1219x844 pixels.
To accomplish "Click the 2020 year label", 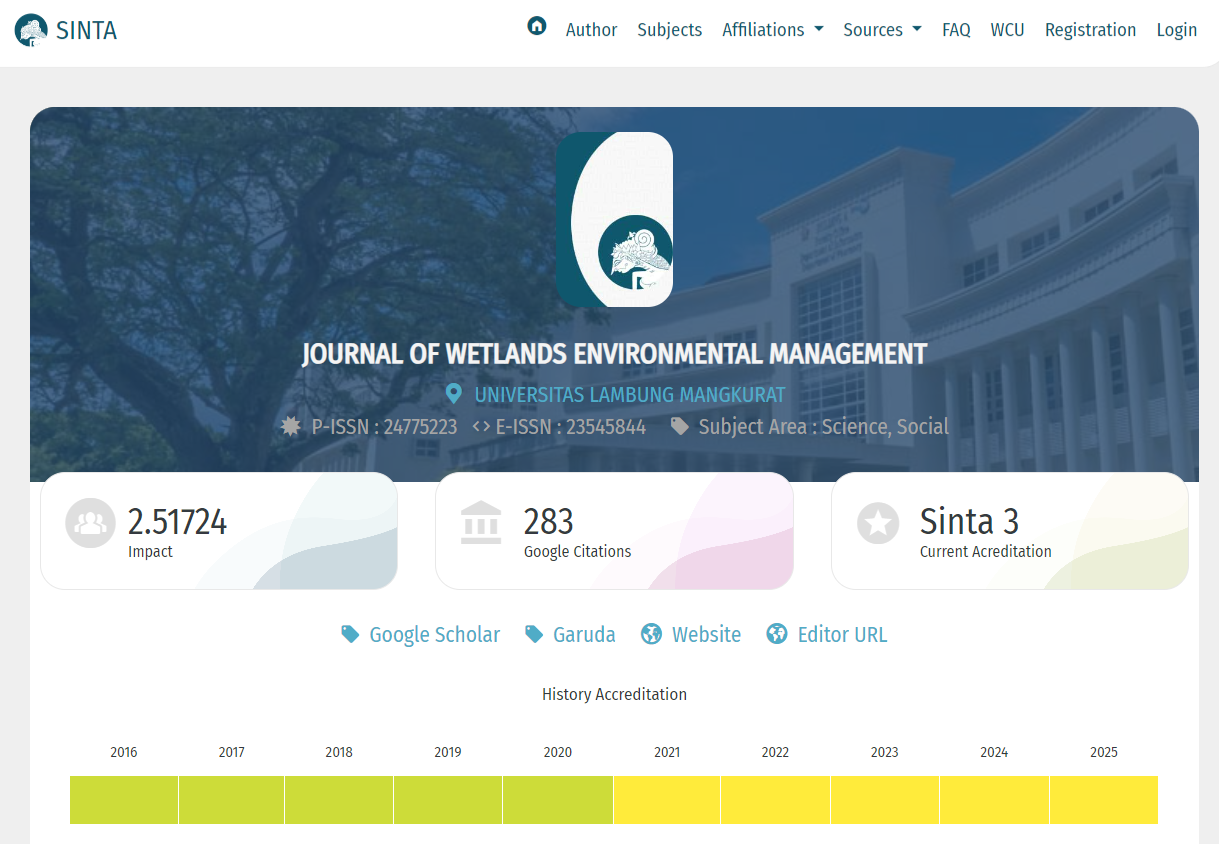I will (x=558, y=752).
